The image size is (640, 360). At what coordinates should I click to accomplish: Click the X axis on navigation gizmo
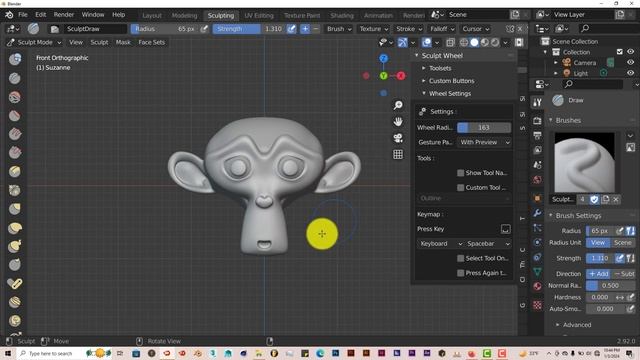(x=401, y=76)
